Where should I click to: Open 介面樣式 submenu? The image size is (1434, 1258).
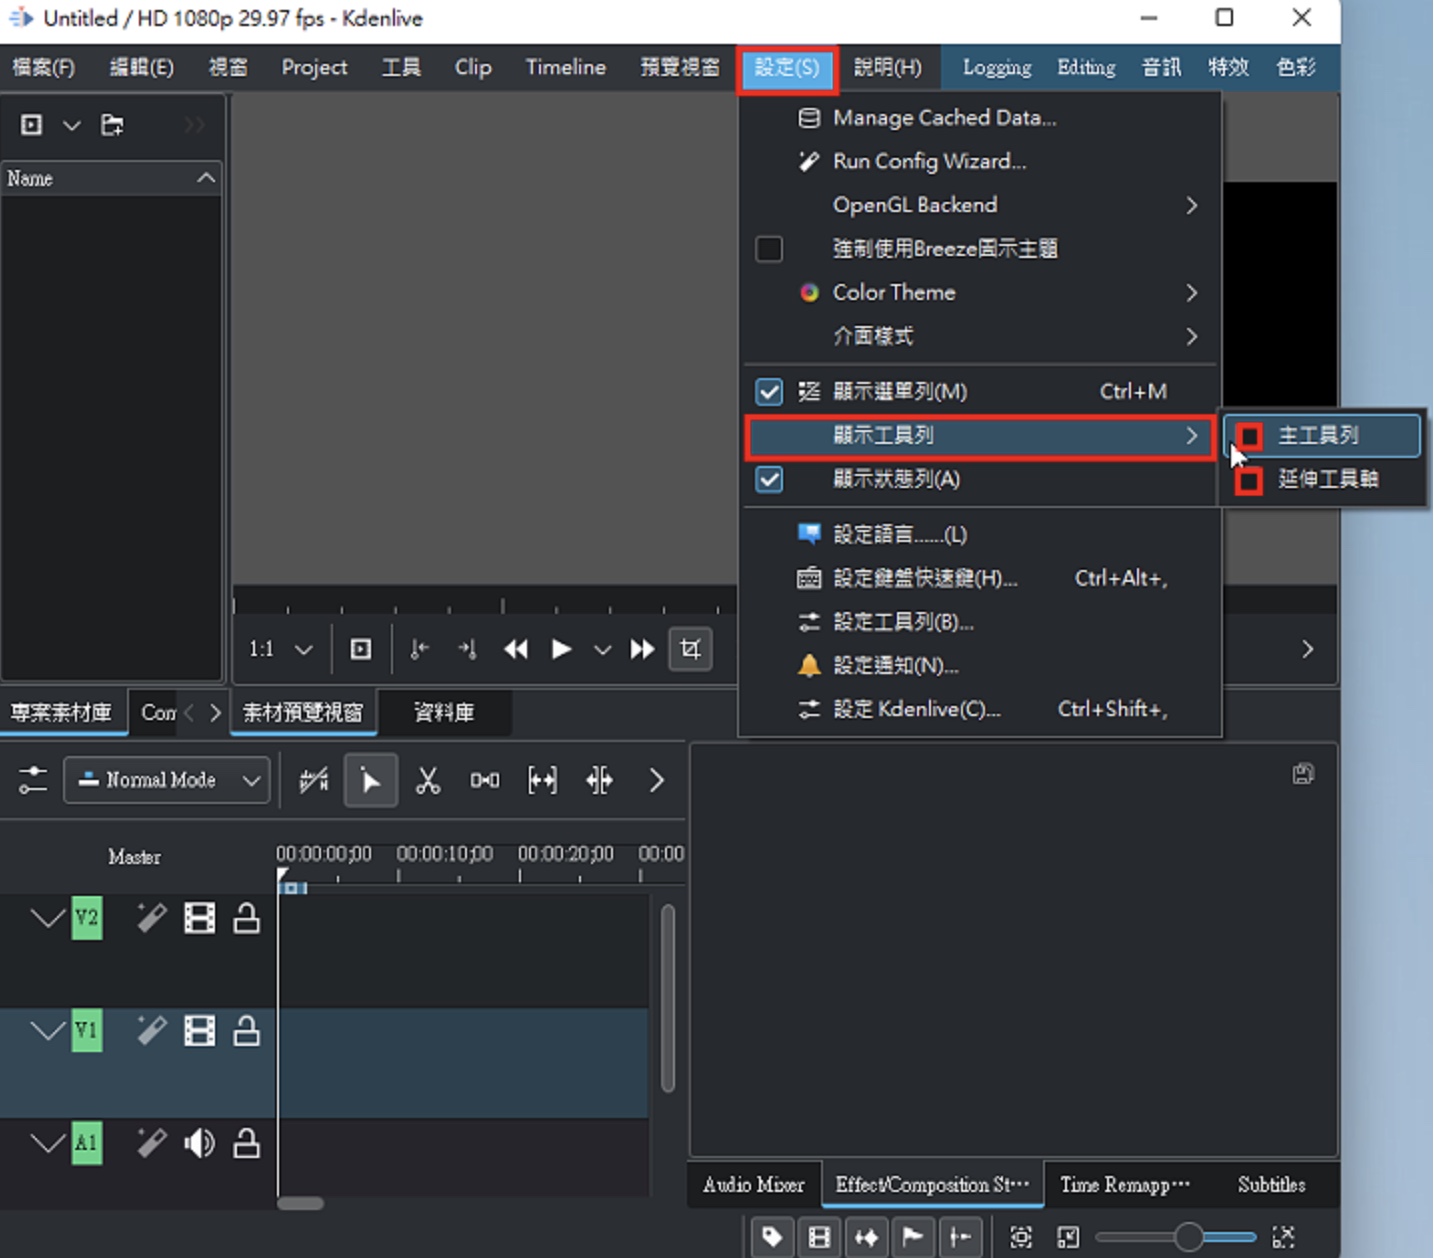coord(980,336)
